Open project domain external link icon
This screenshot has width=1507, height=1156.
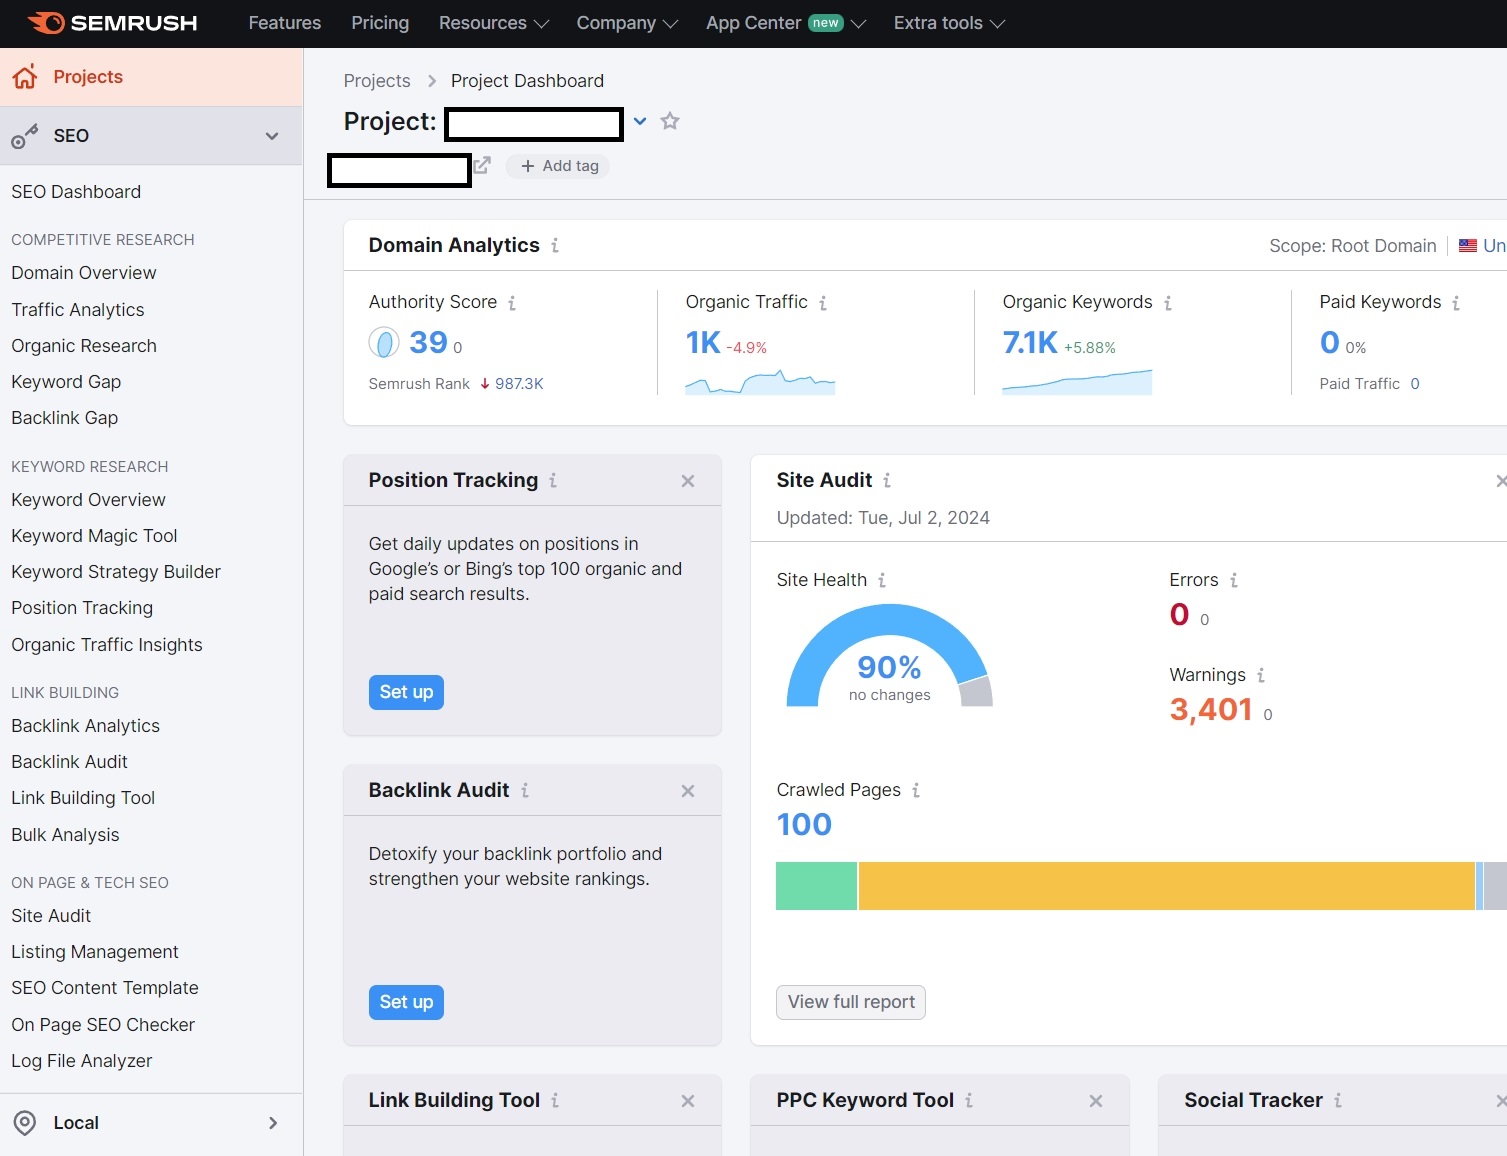pos(482,165)
